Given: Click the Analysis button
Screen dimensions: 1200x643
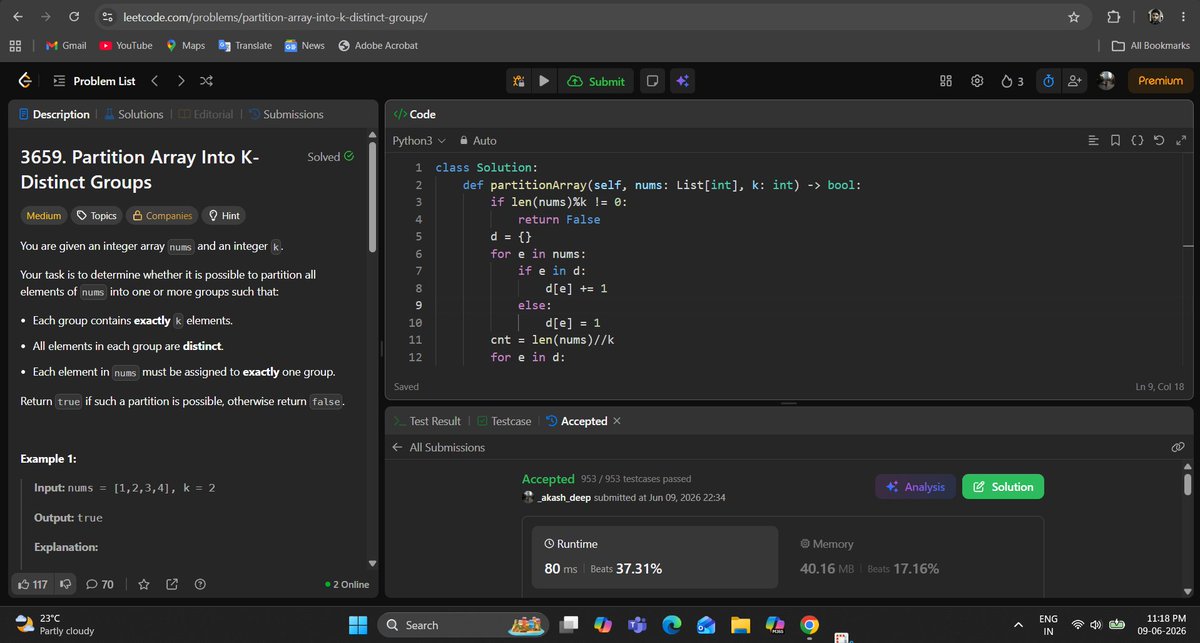Looking at the screenshot, I should (x=915, y=487).
